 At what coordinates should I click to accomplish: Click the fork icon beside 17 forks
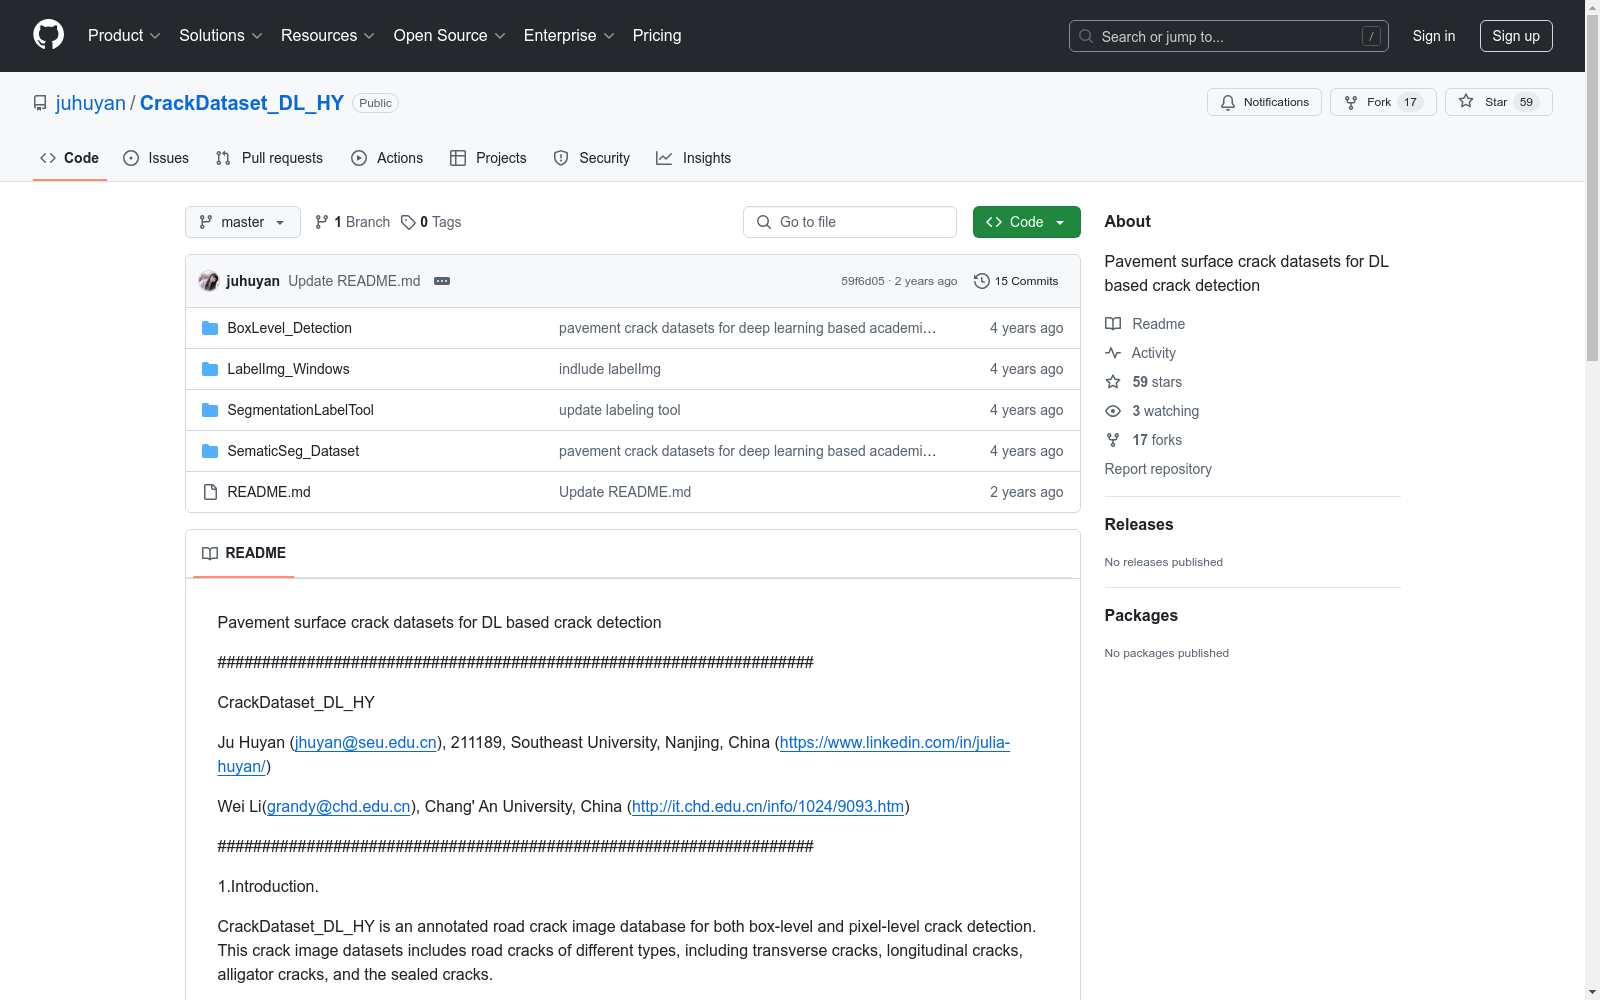pos(1113,440)
